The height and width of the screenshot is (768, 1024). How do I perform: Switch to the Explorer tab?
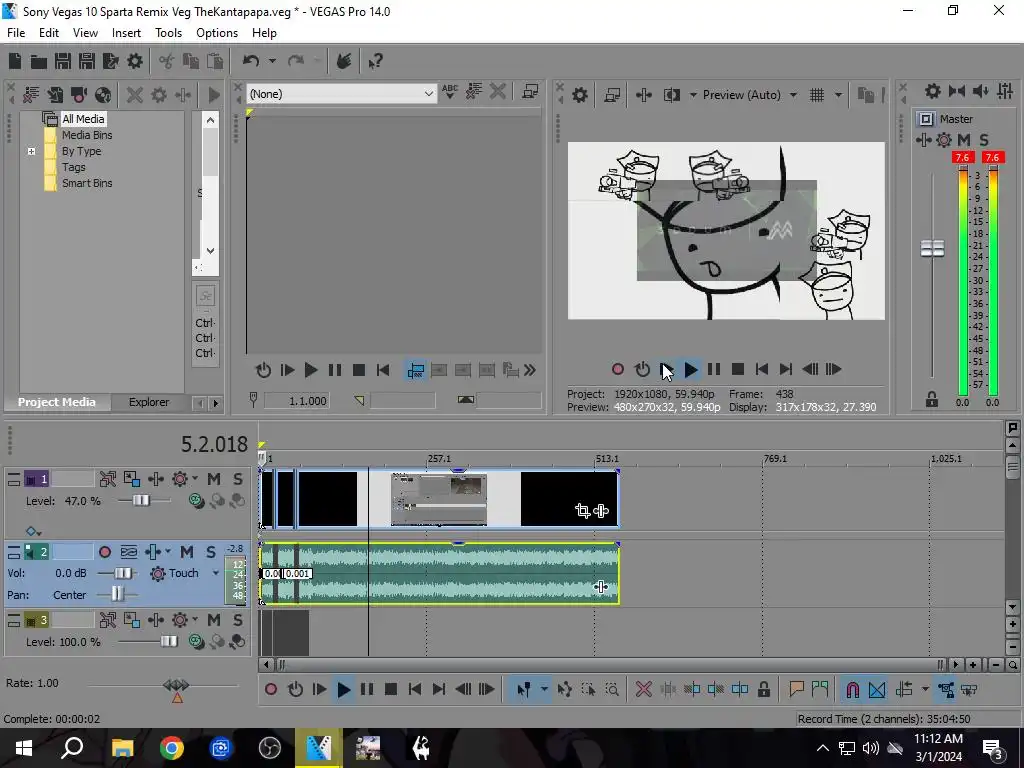149,402
